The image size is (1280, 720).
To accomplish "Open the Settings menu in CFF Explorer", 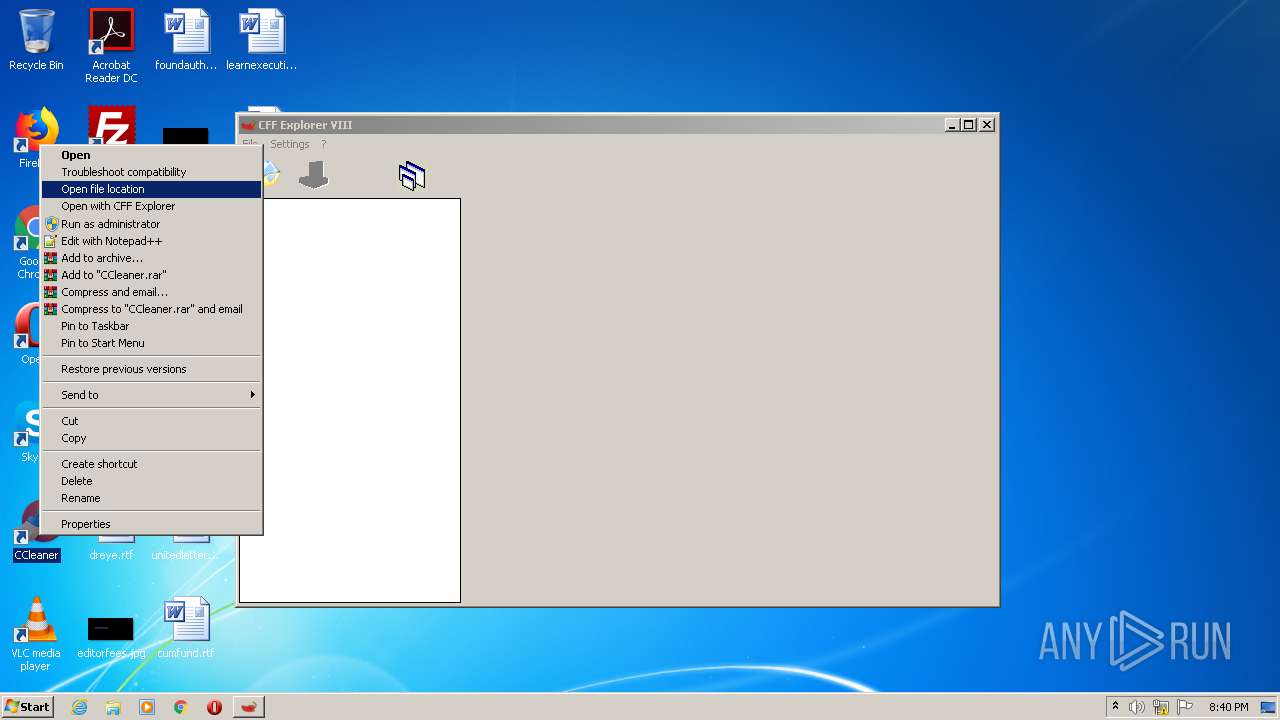I will (289, 144).
